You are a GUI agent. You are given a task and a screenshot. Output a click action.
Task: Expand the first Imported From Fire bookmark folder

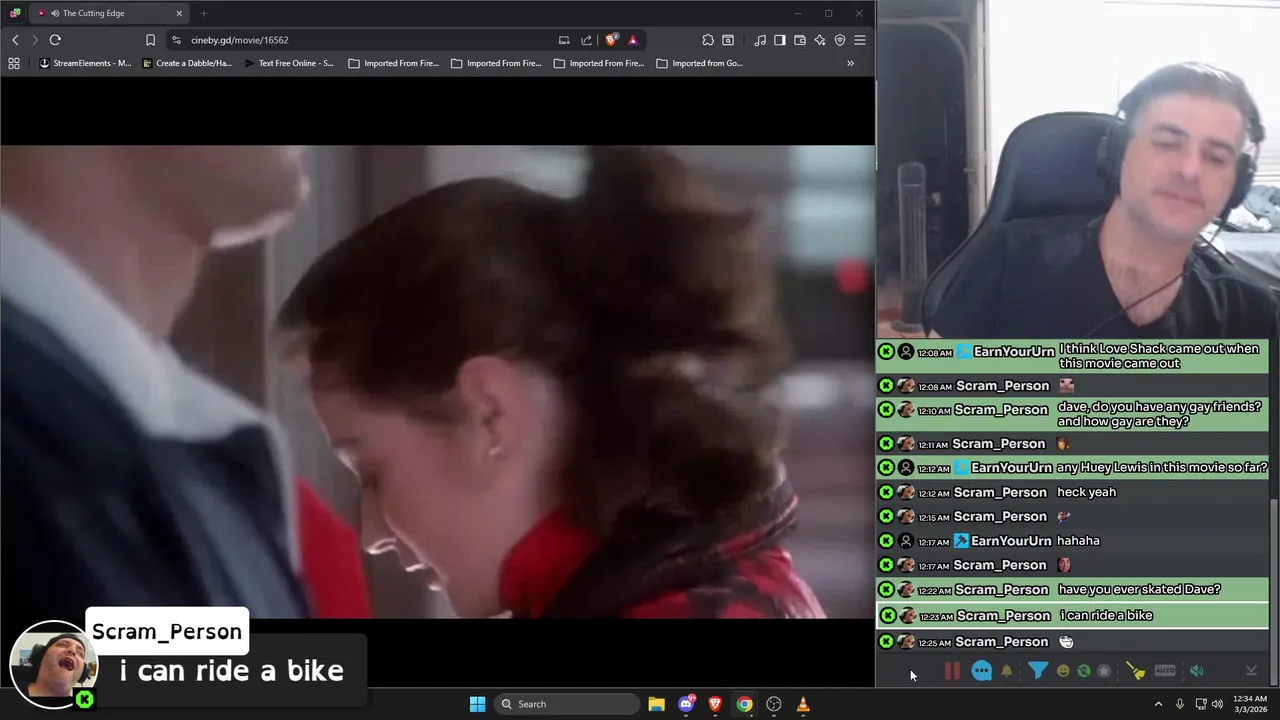[x=393, y=63]
